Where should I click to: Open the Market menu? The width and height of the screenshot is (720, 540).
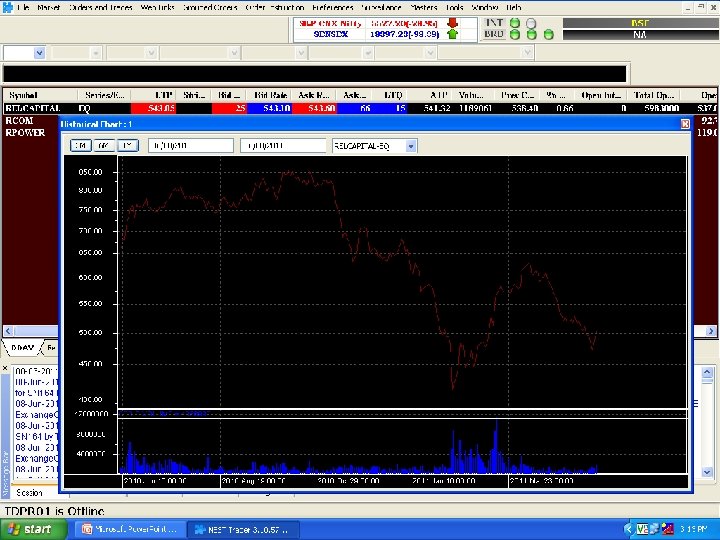click(49, 7)
